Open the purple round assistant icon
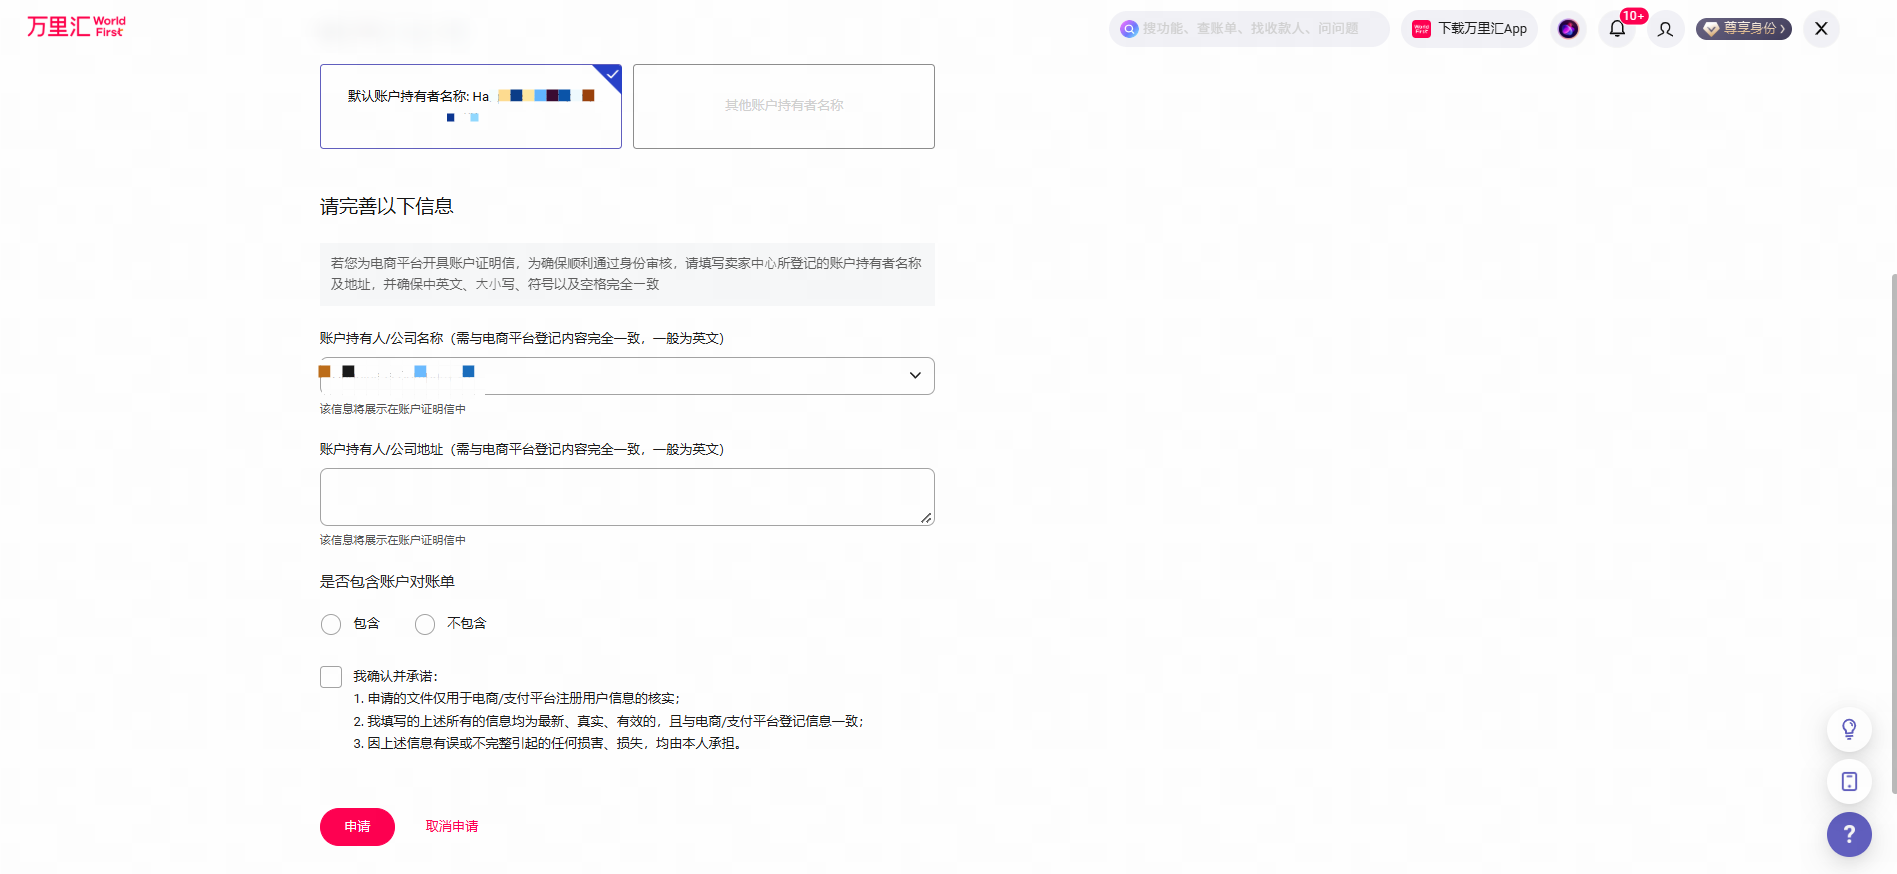 (x=1568, y=29)
